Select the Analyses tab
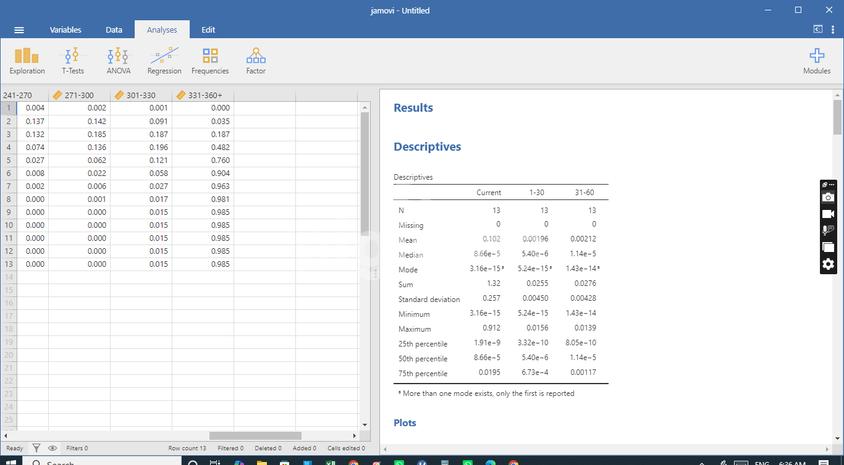844x465 pixels. 161,30
